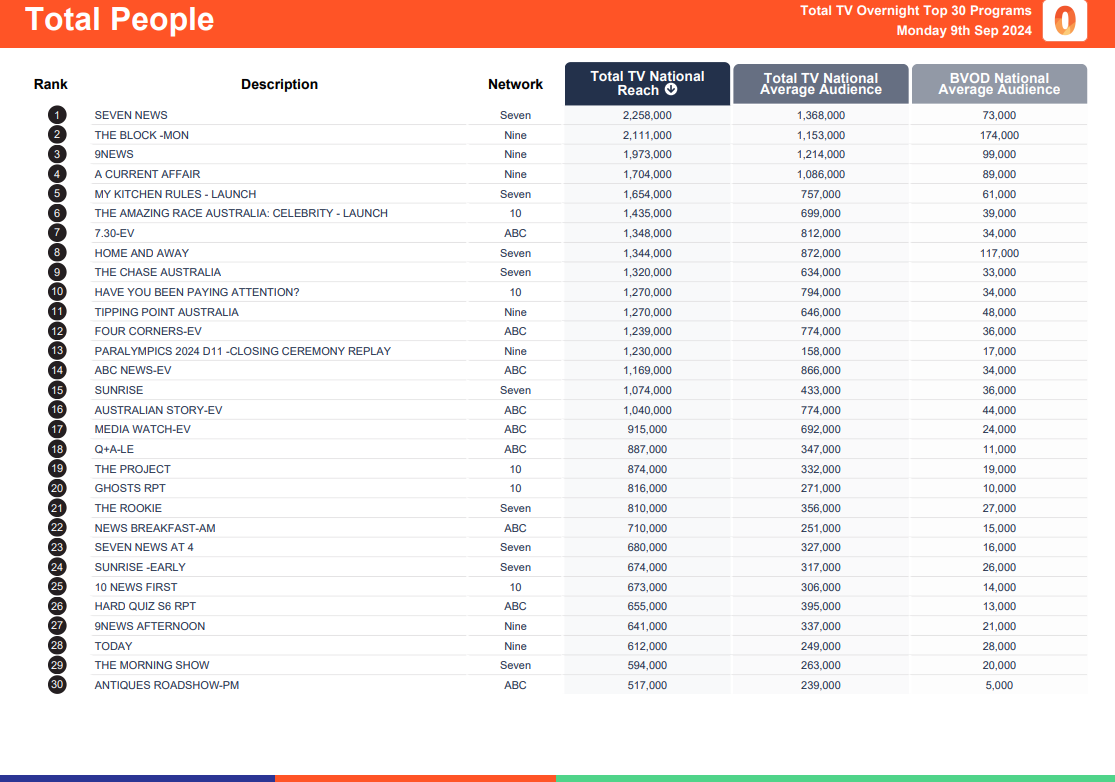
Task: Click the OzTAM logo icon in header
Action: click(x=1065, y=20)
